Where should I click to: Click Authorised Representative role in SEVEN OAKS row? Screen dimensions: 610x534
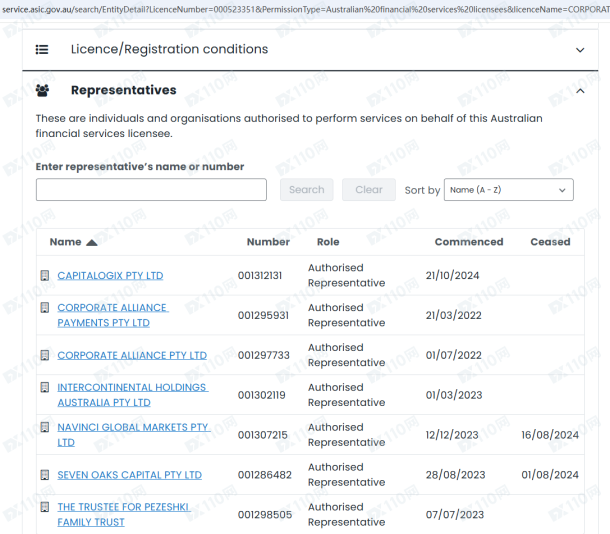click(346, 474)
